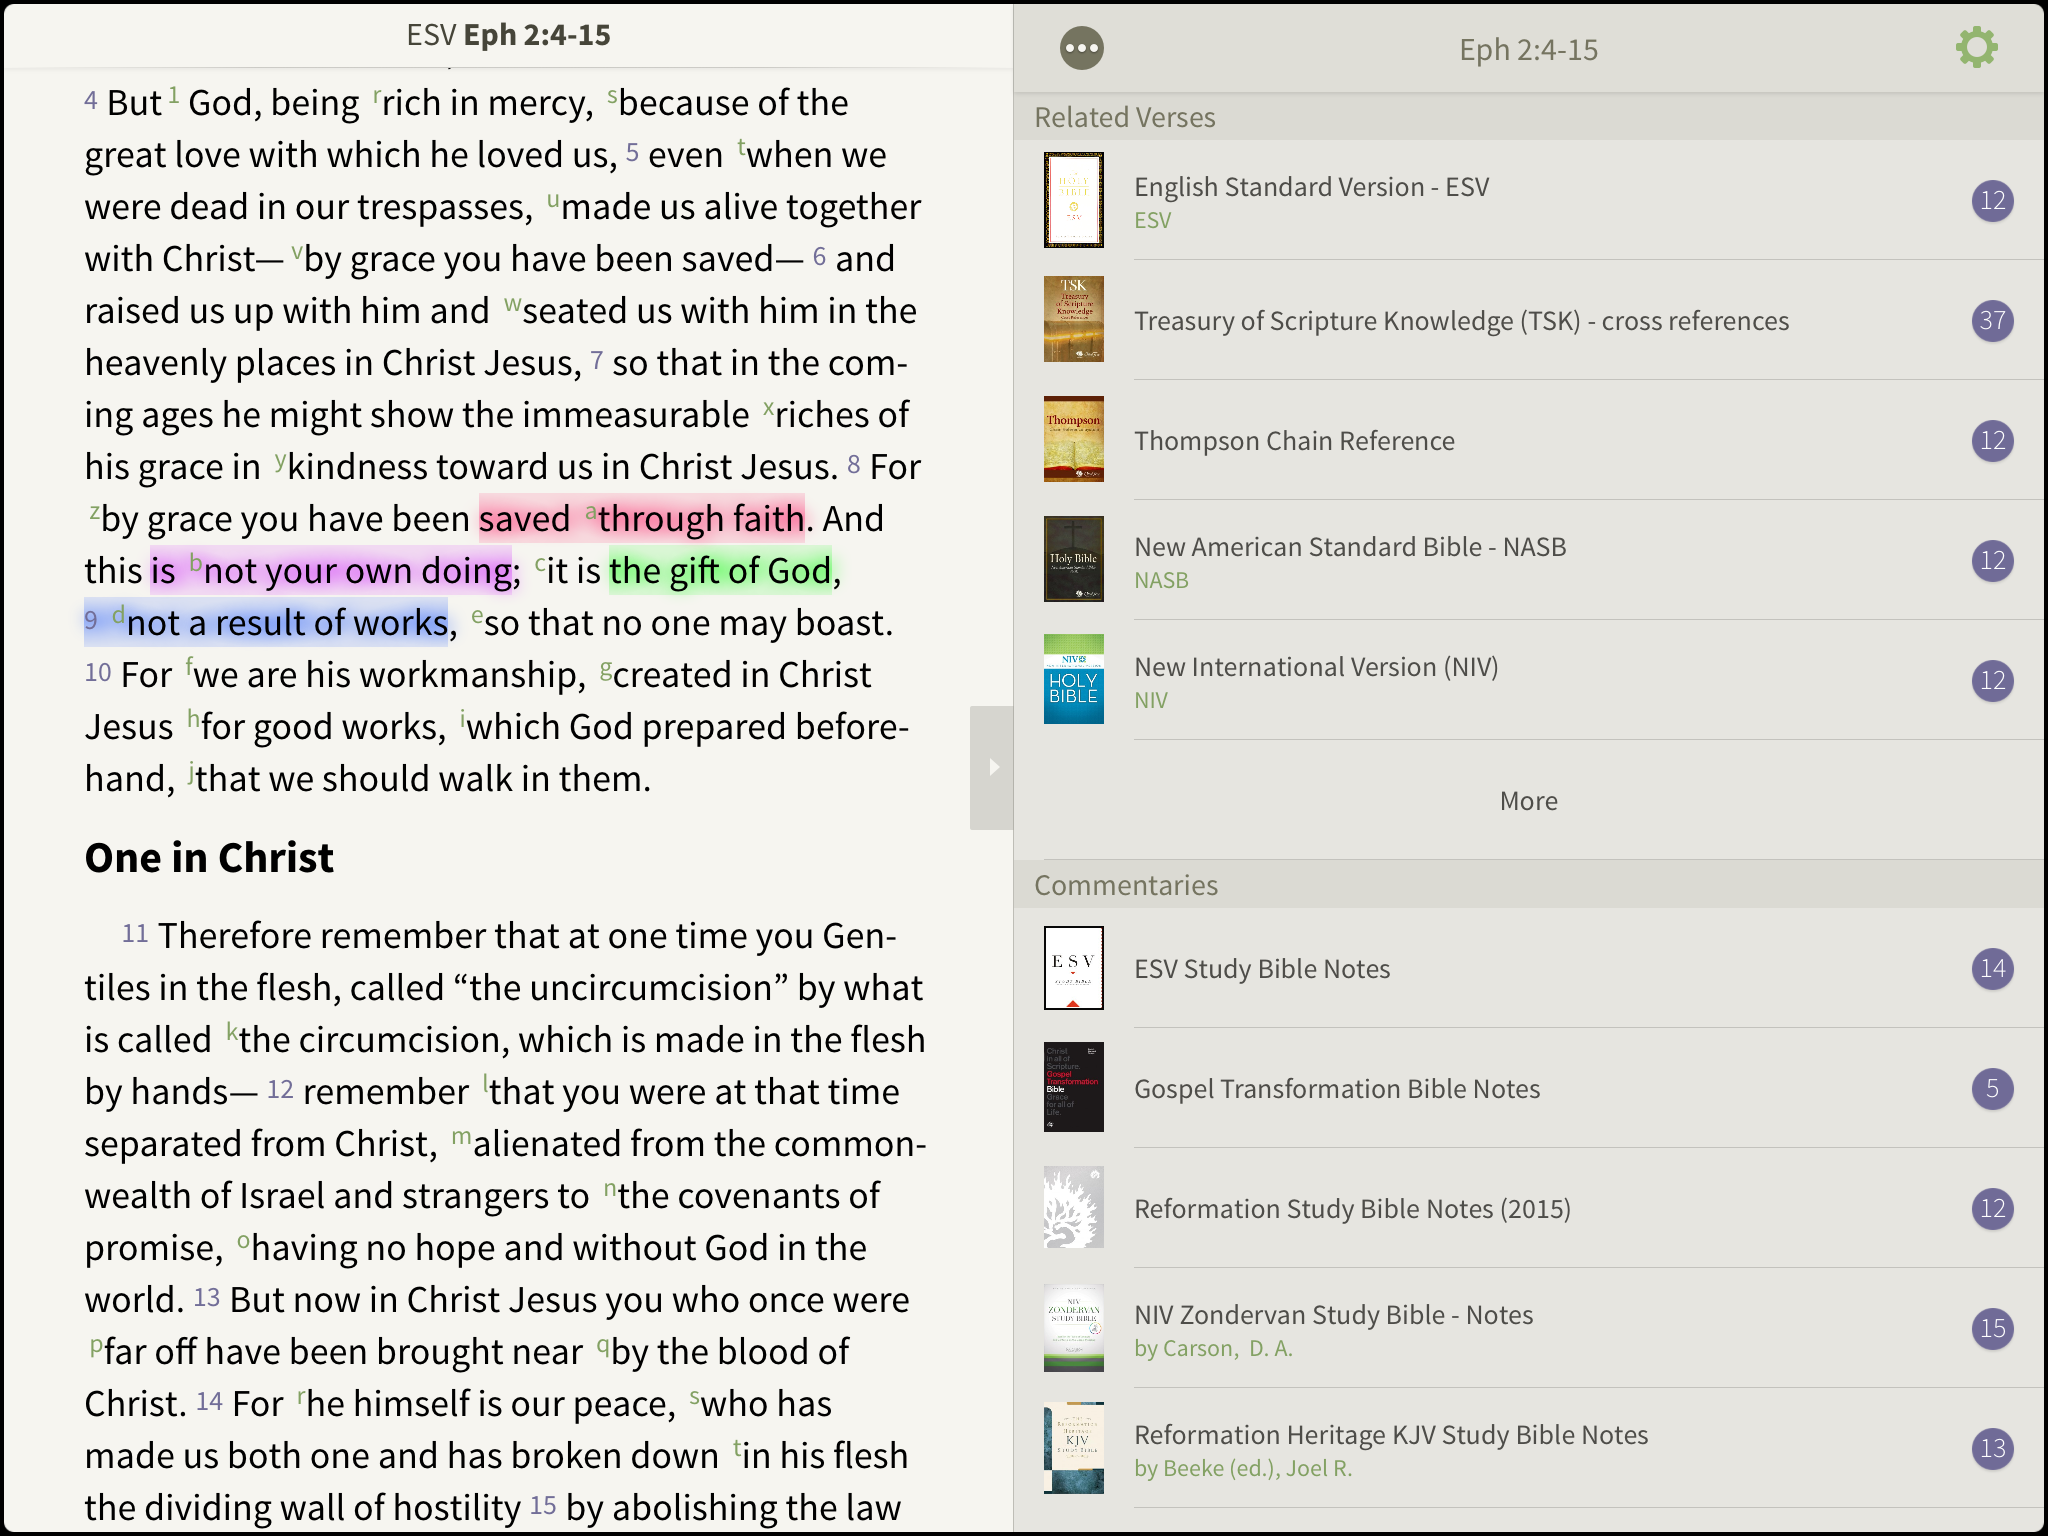
Task: Open the Gospel Transformation Bible cover thumbnail
Action: click(x=1073, y=1088)
